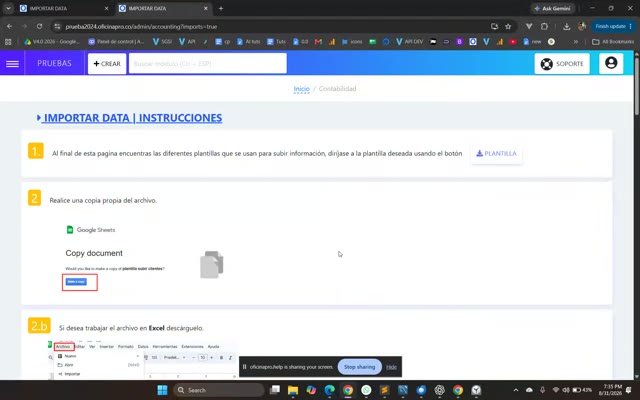Click the battery 43% indicator
This screenshot has height=400, width=640.
582,390
